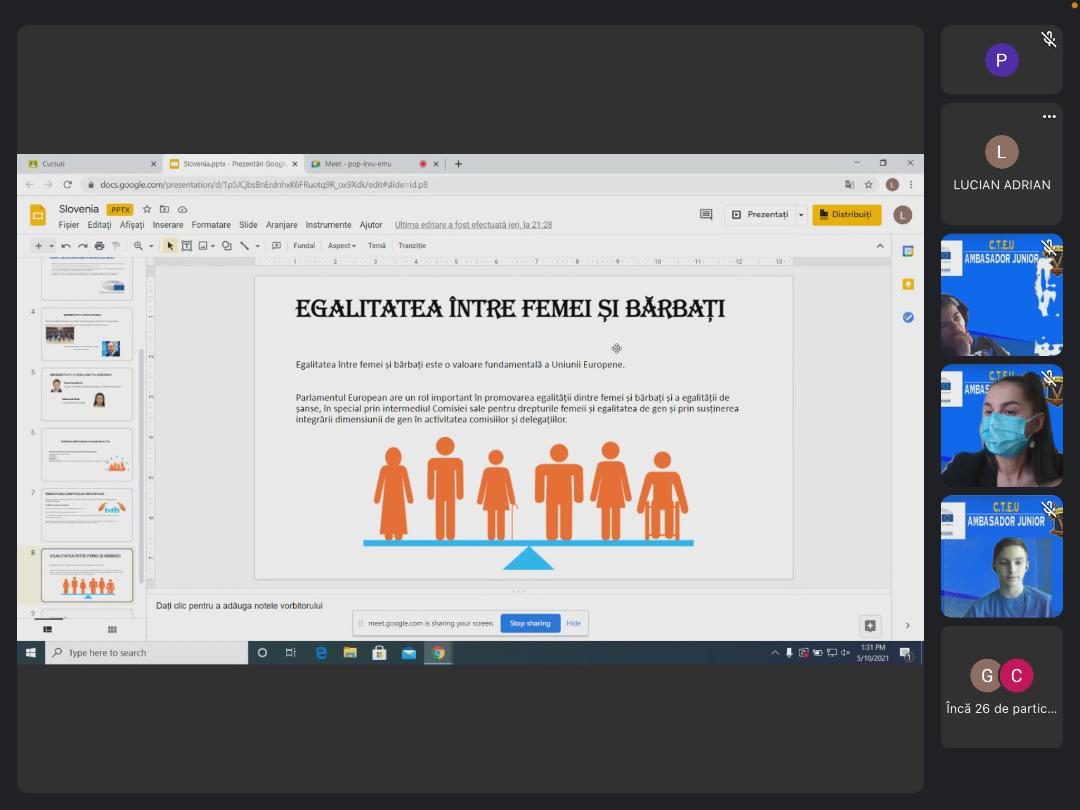Select slide 7 thumbnail
The width and height of the screenshot is (1080, 810).
point(87,514)
